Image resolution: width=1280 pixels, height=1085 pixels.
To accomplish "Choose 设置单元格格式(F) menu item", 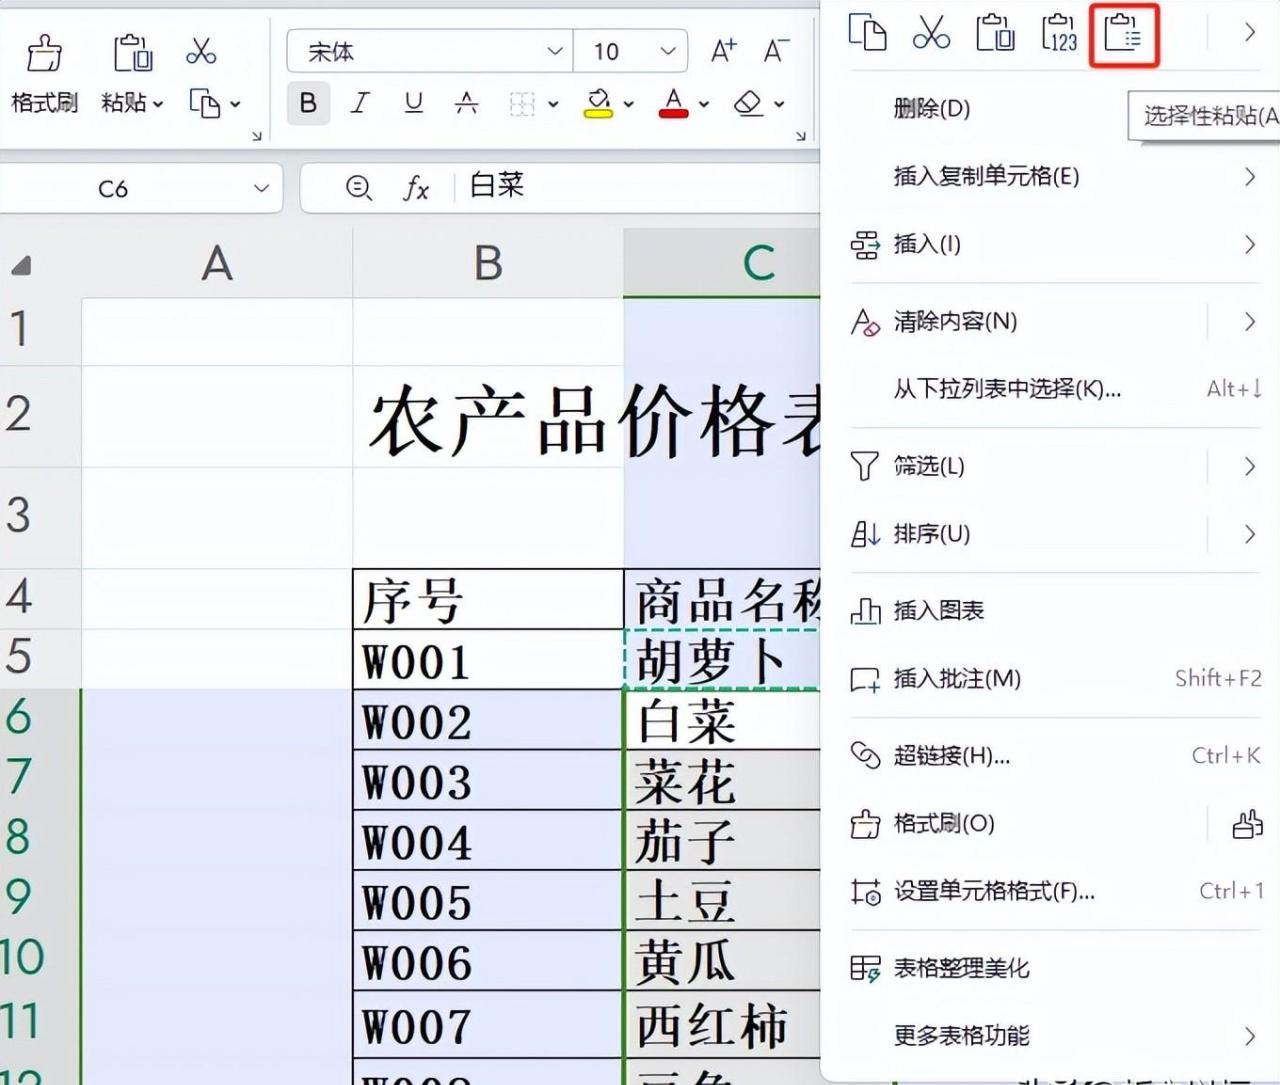I will coord(1055,891).
